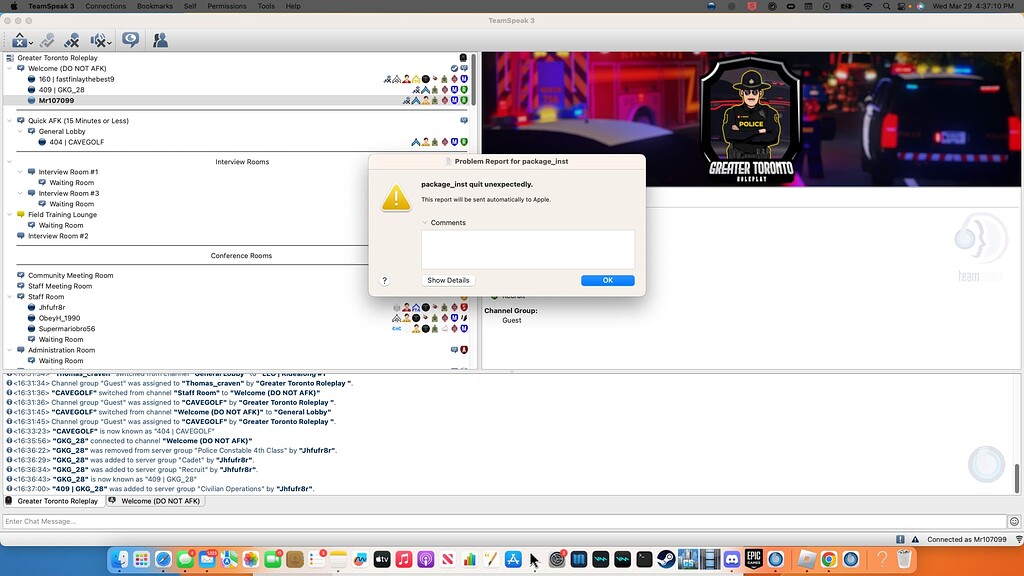Click the server icon beside Greater Toronto Roleplay

(10, 57)
